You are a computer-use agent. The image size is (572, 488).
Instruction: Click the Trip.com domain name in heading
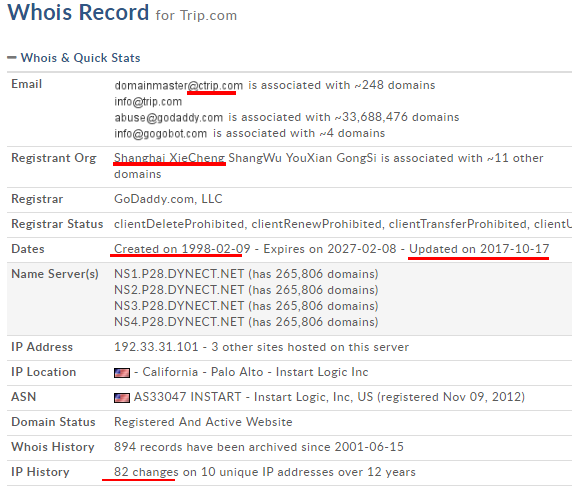pyautogui.click(x=208, y=15)
